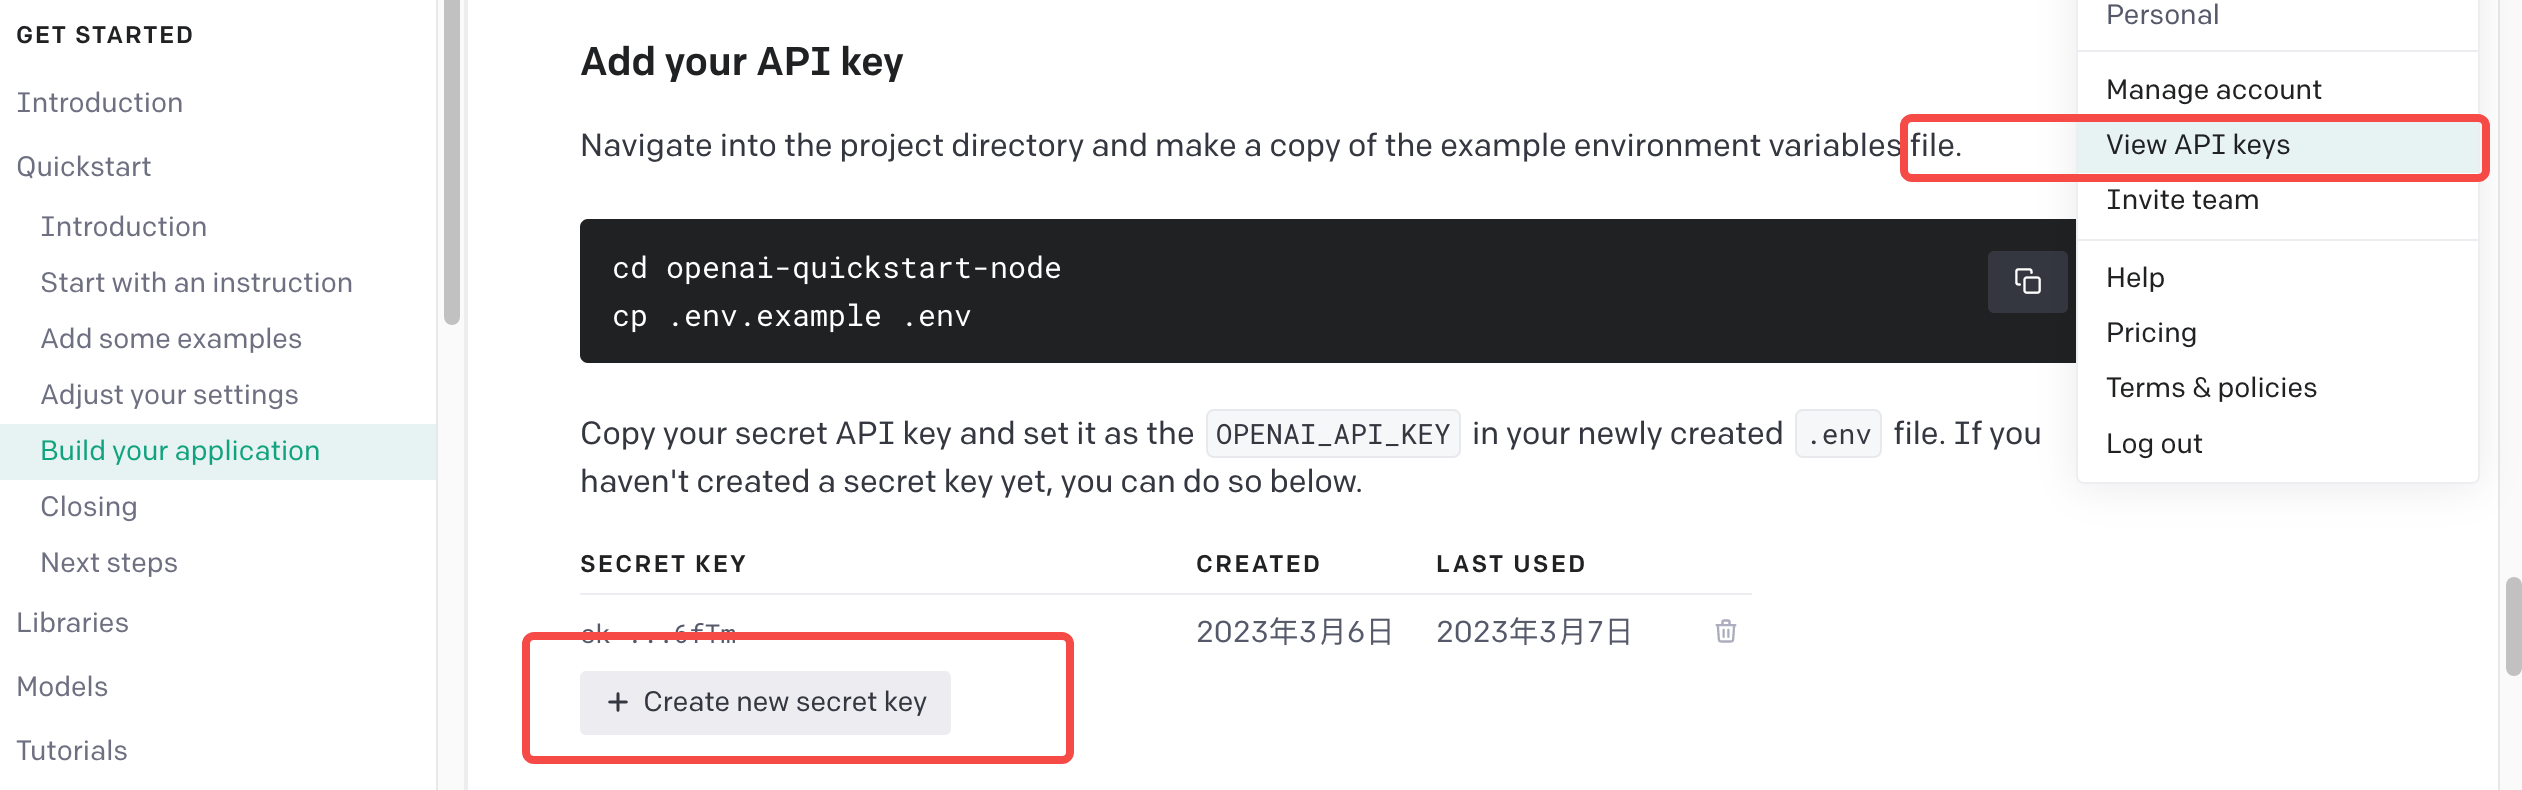Open the top-level Introduction sidebar link
Screen dimensions: 2522x790
(99, 103)
